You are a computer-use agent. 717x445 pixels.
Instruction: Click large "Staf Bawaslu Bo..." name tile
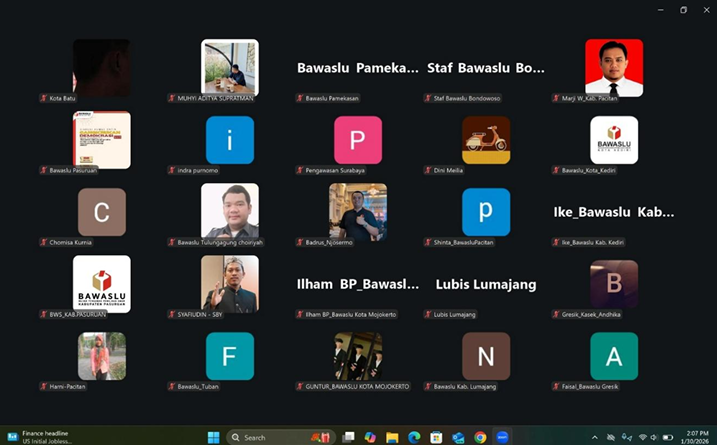(x=486, y=68)
